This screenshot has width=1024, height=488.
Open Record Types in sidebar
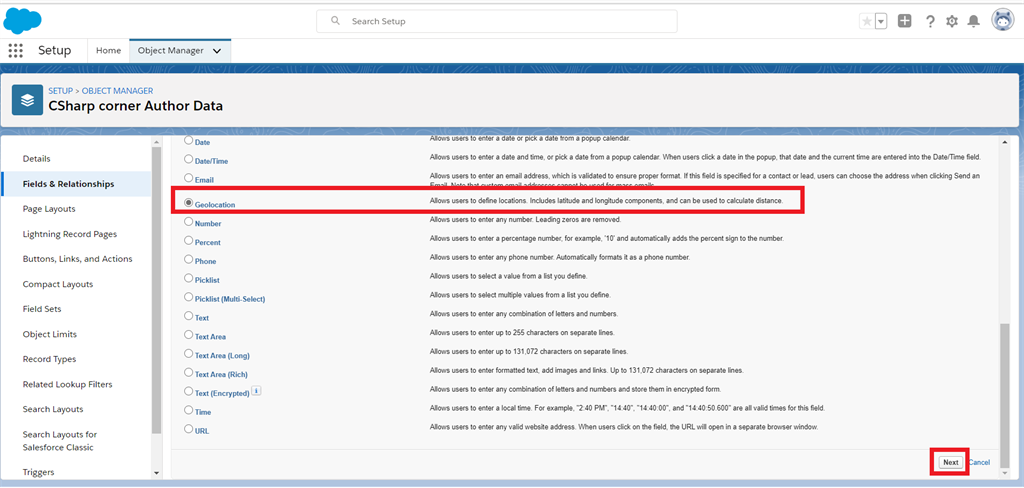pyautogui.click(x=49, y=359)
